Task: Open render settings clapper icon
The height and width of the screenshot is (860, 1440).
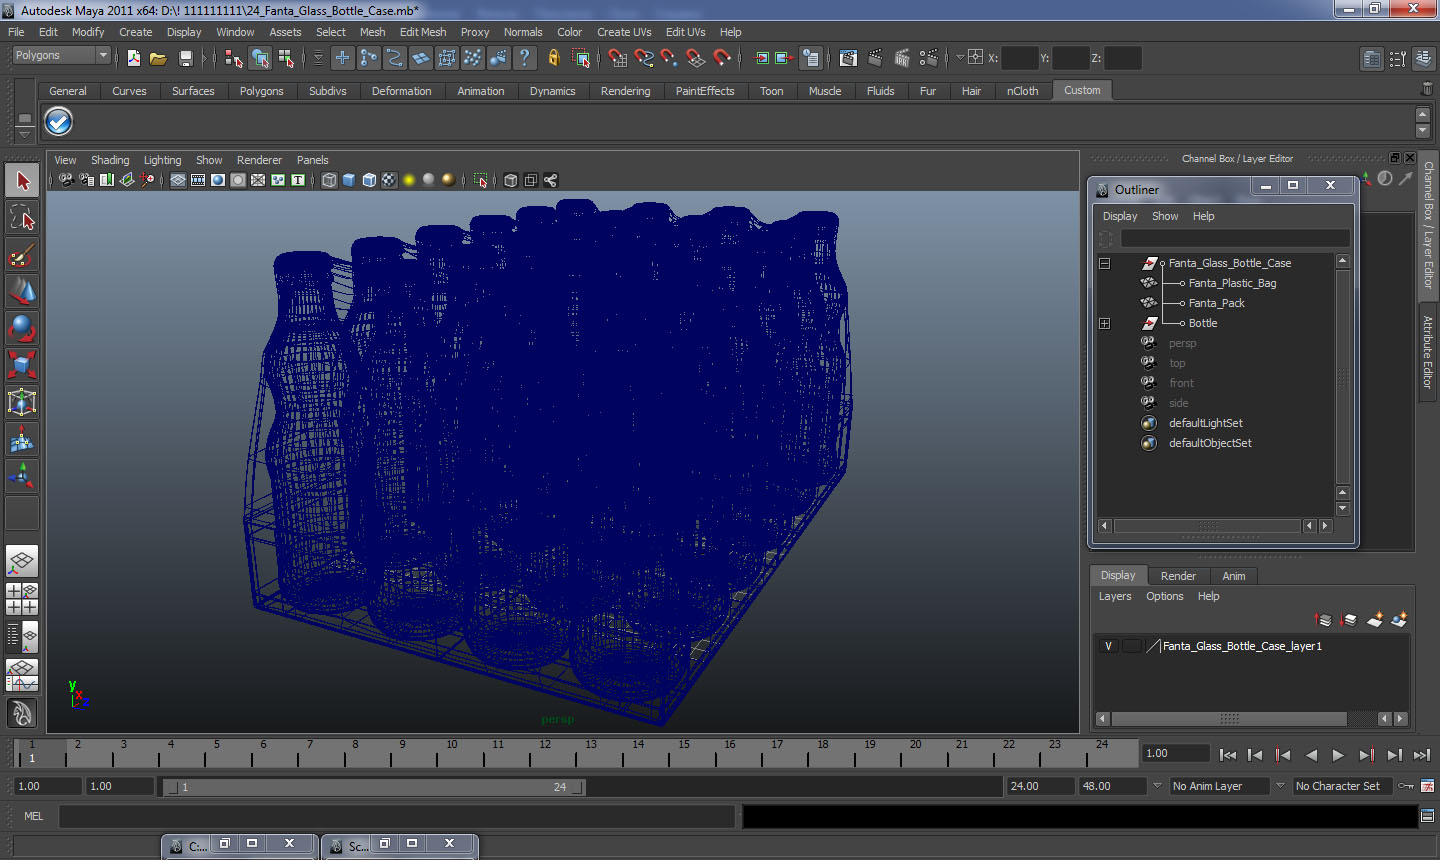Action: 929,58
